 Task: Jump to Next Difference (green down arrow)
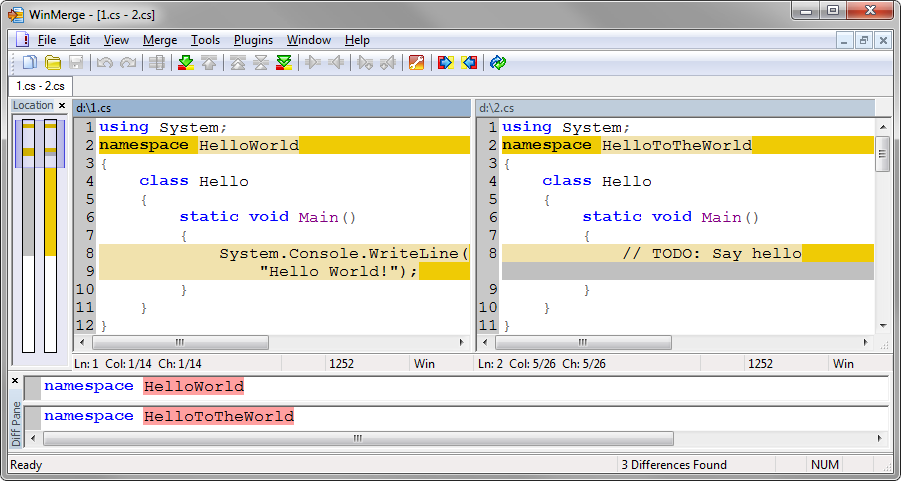click(x=185, y=62)
